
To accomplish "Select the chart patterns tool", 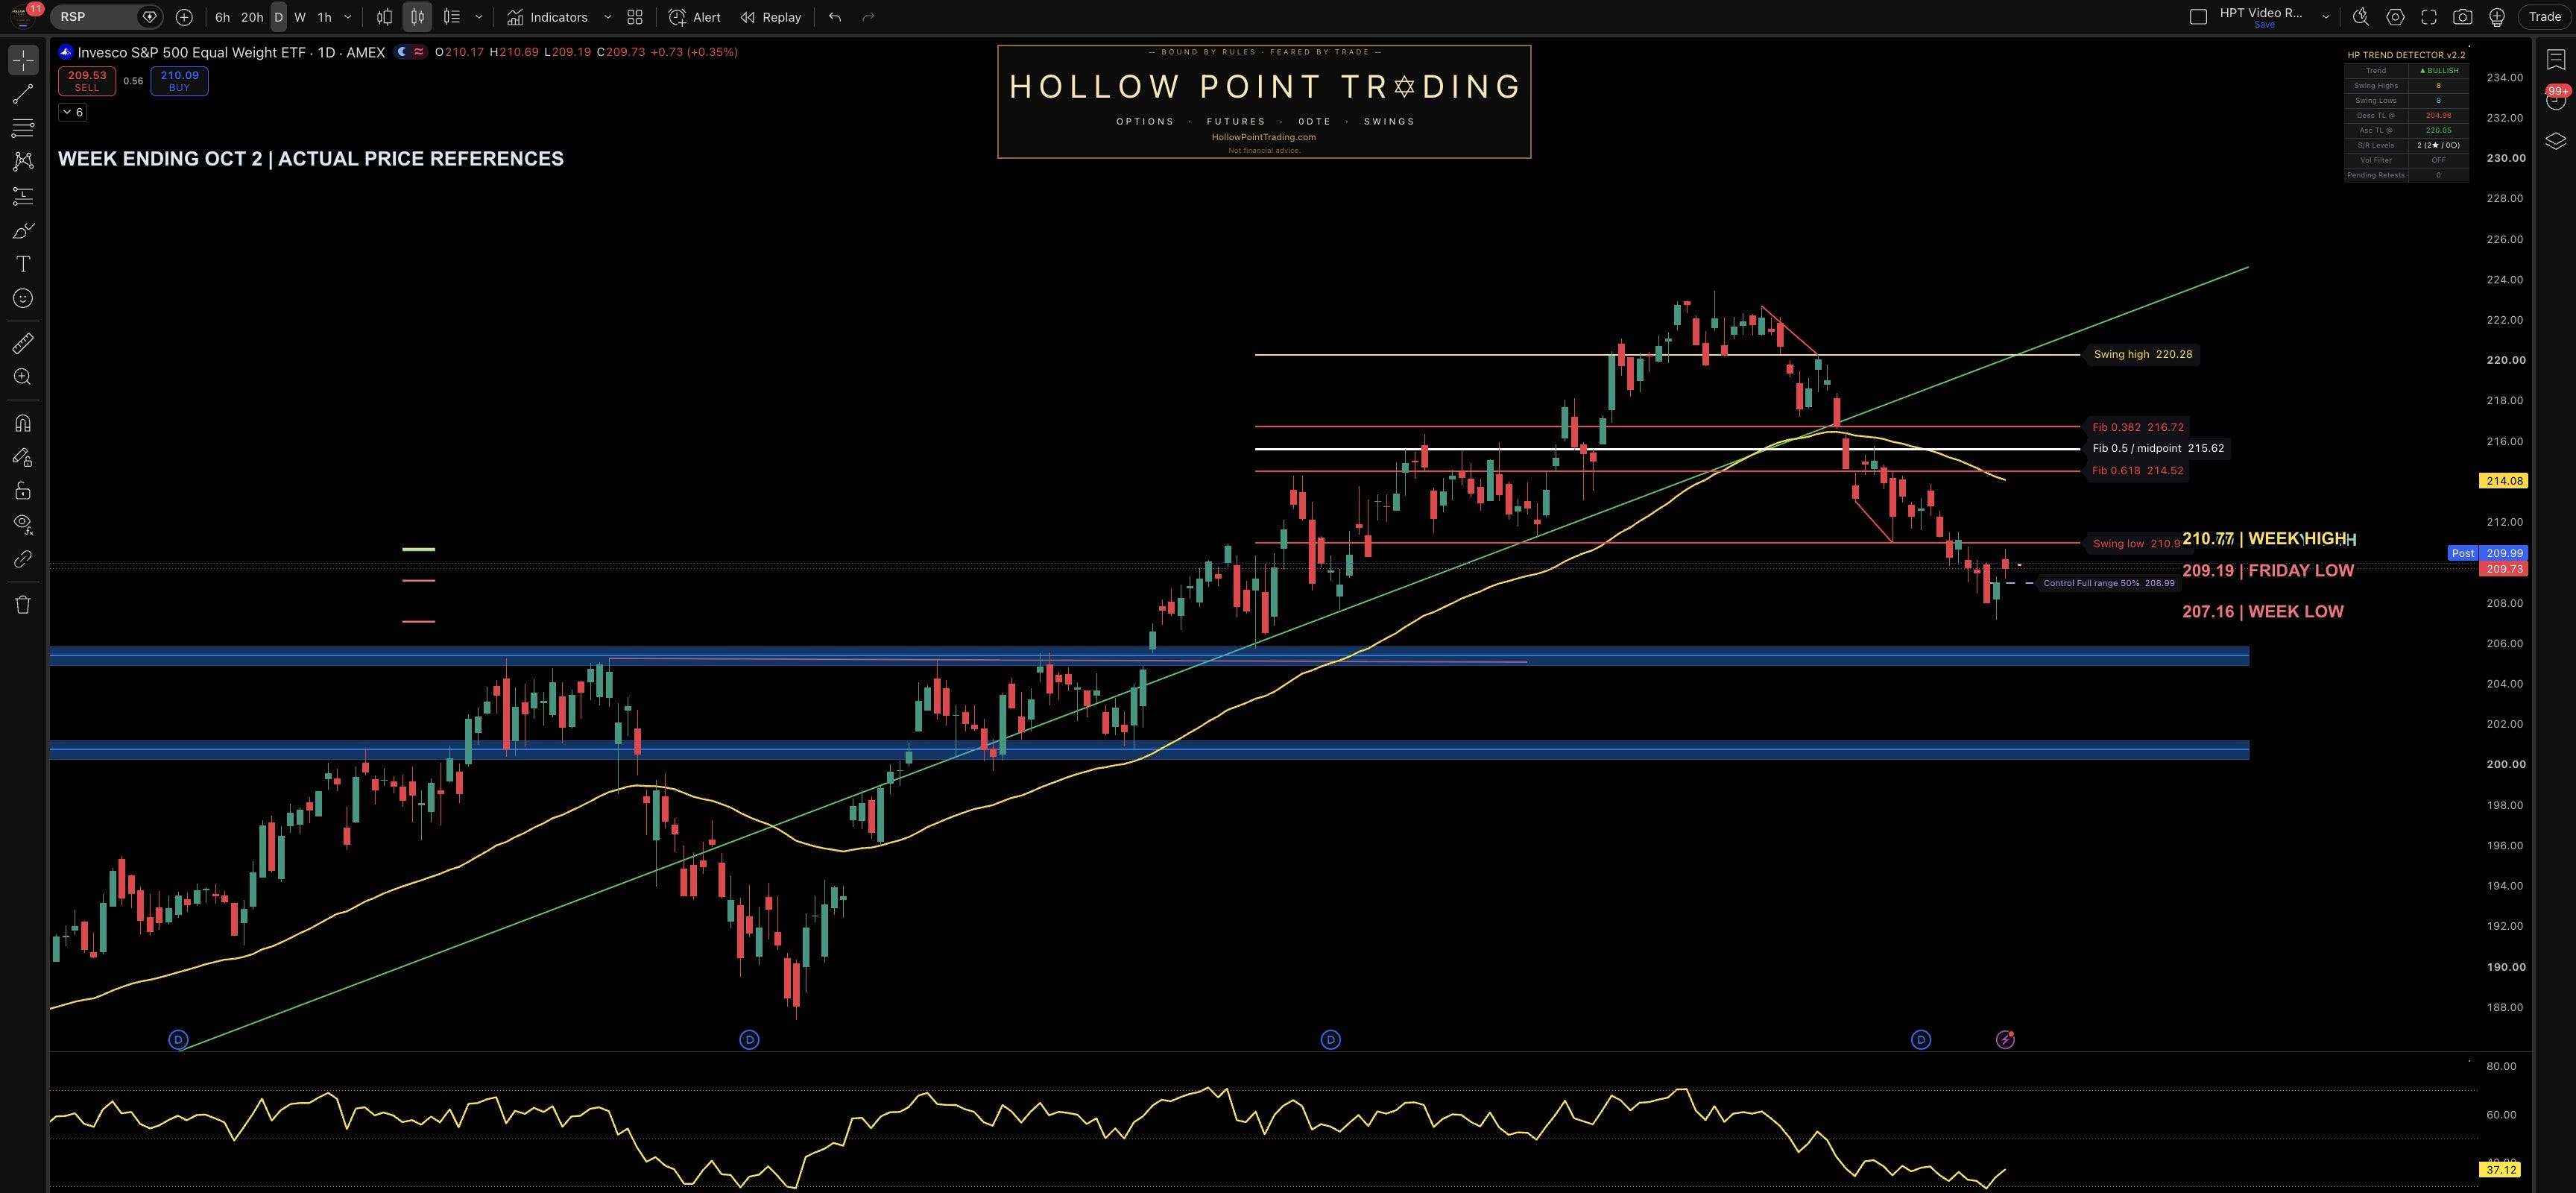I will (x=23, y=161).
